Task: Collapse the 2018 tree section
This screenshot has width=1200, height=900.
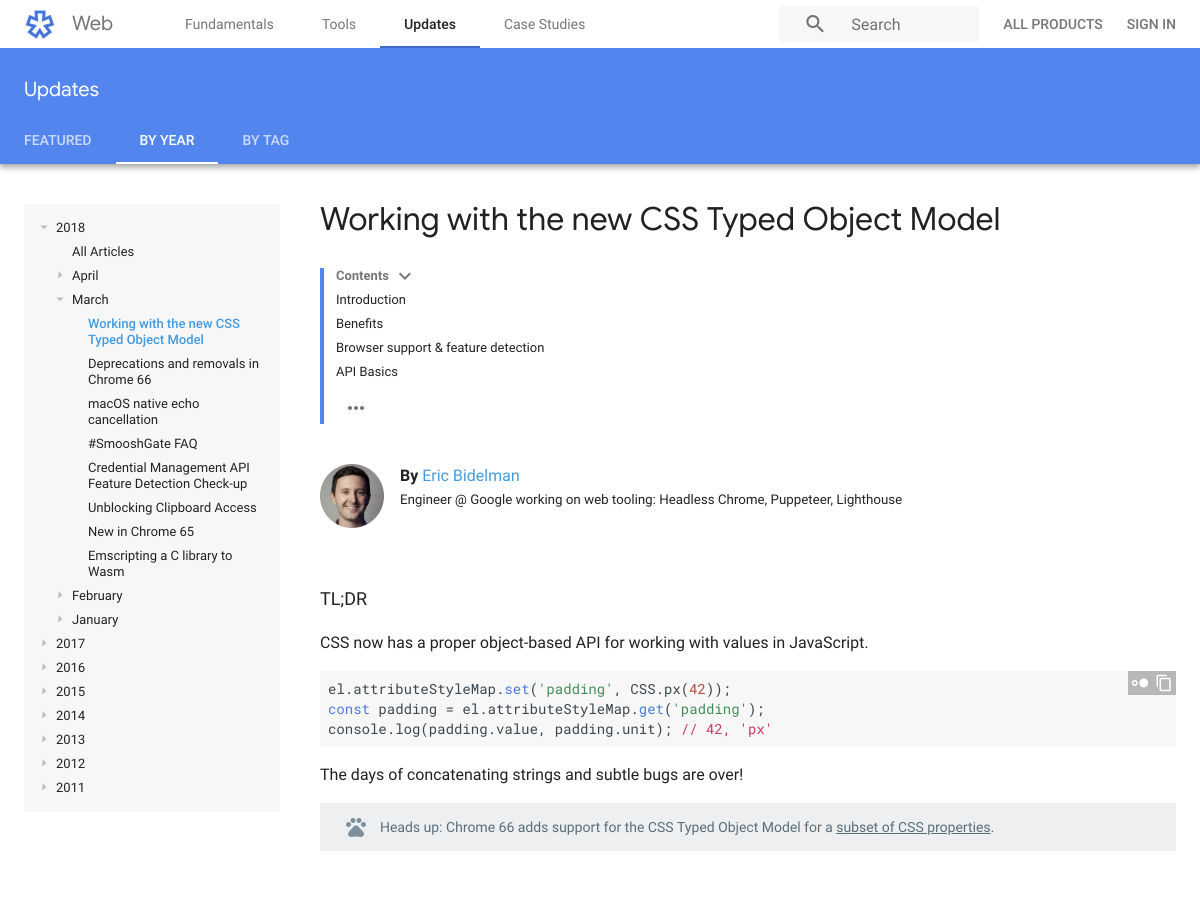Action: tap(44, 227)
